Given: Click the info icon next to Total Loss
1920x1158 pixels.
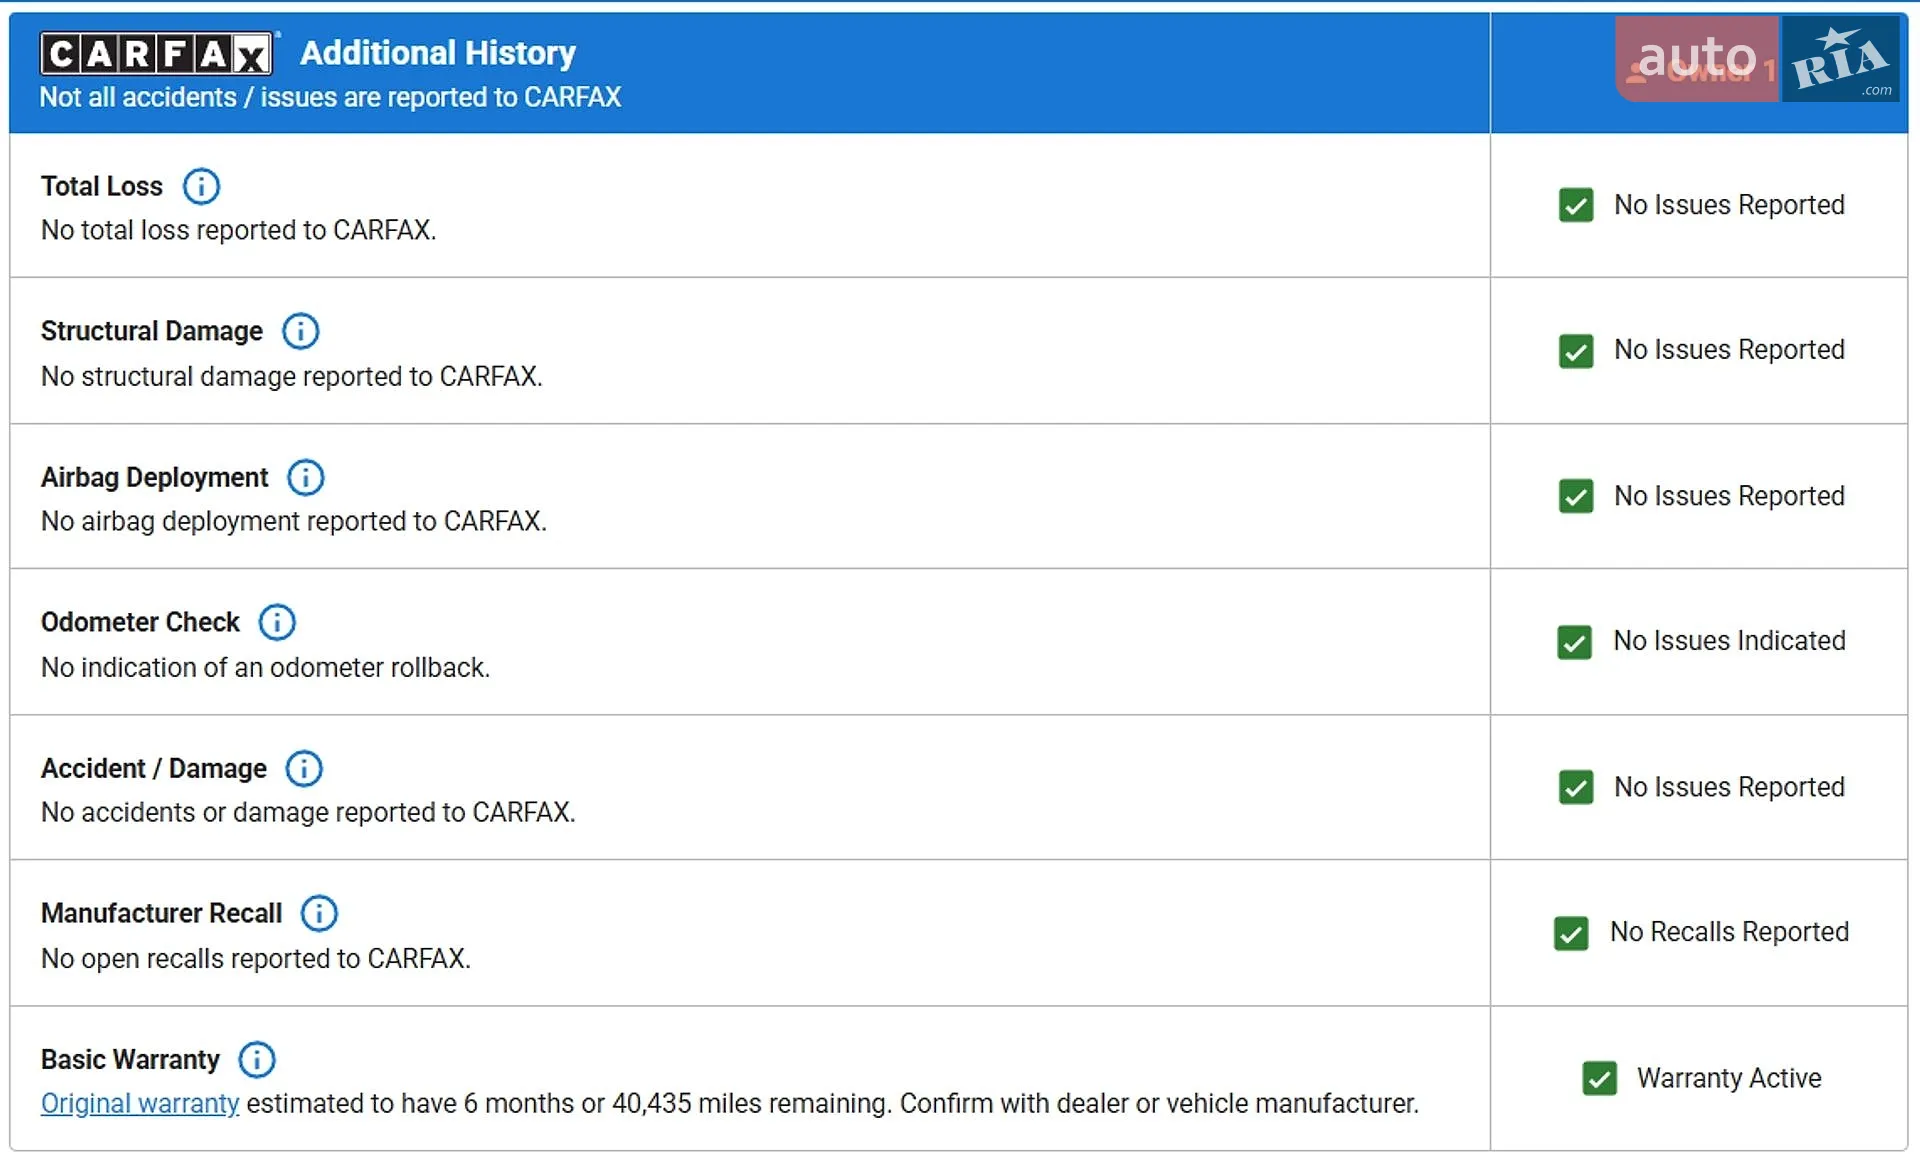Looking at the screenshot, I should pos(201,186).
